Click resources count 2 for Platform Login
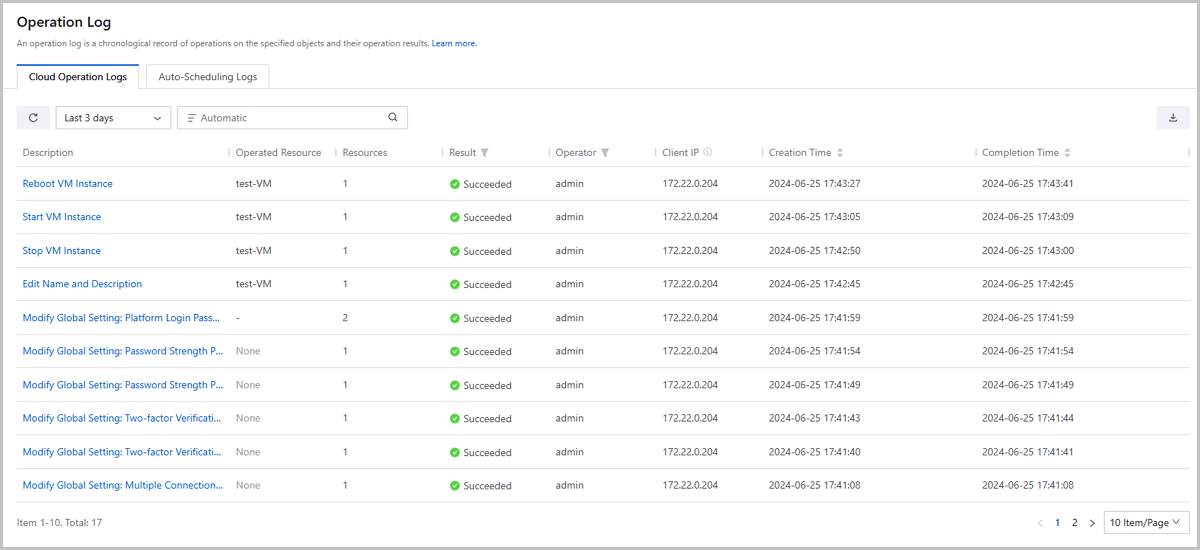The image size is (1200, 550). coord(345,318)
